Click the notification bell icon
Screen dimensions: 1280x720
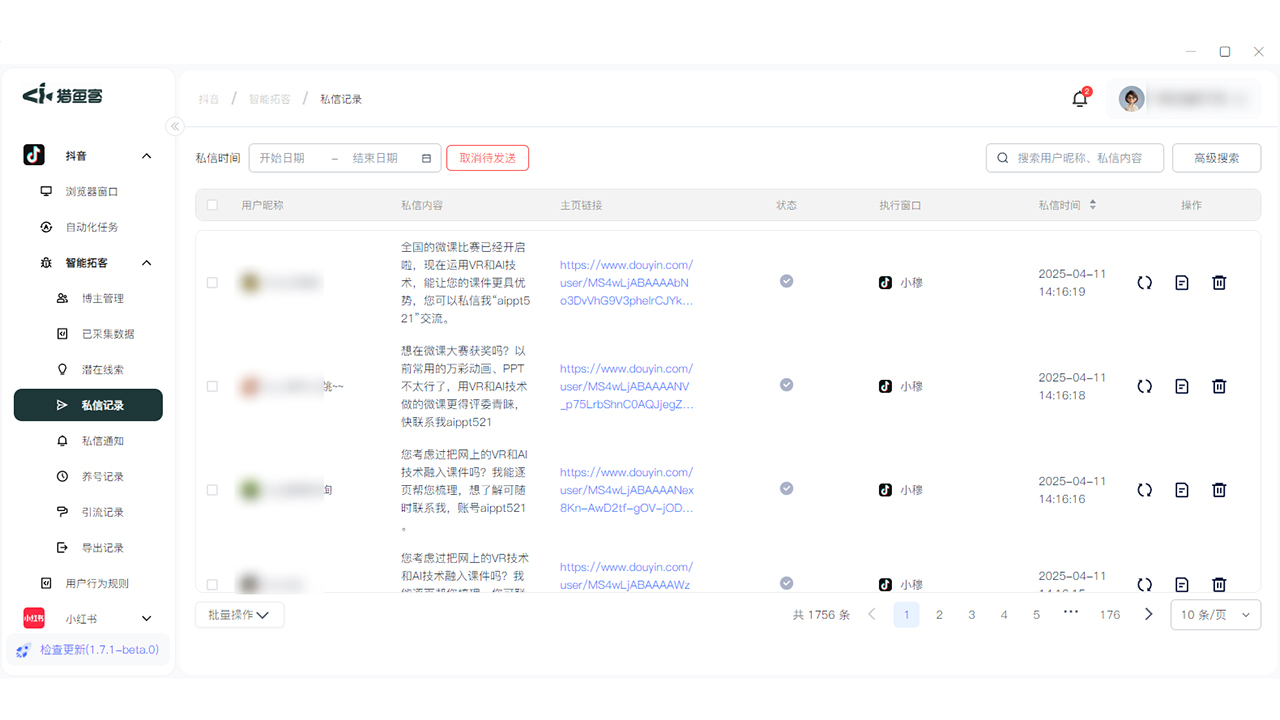[1079, 99]
